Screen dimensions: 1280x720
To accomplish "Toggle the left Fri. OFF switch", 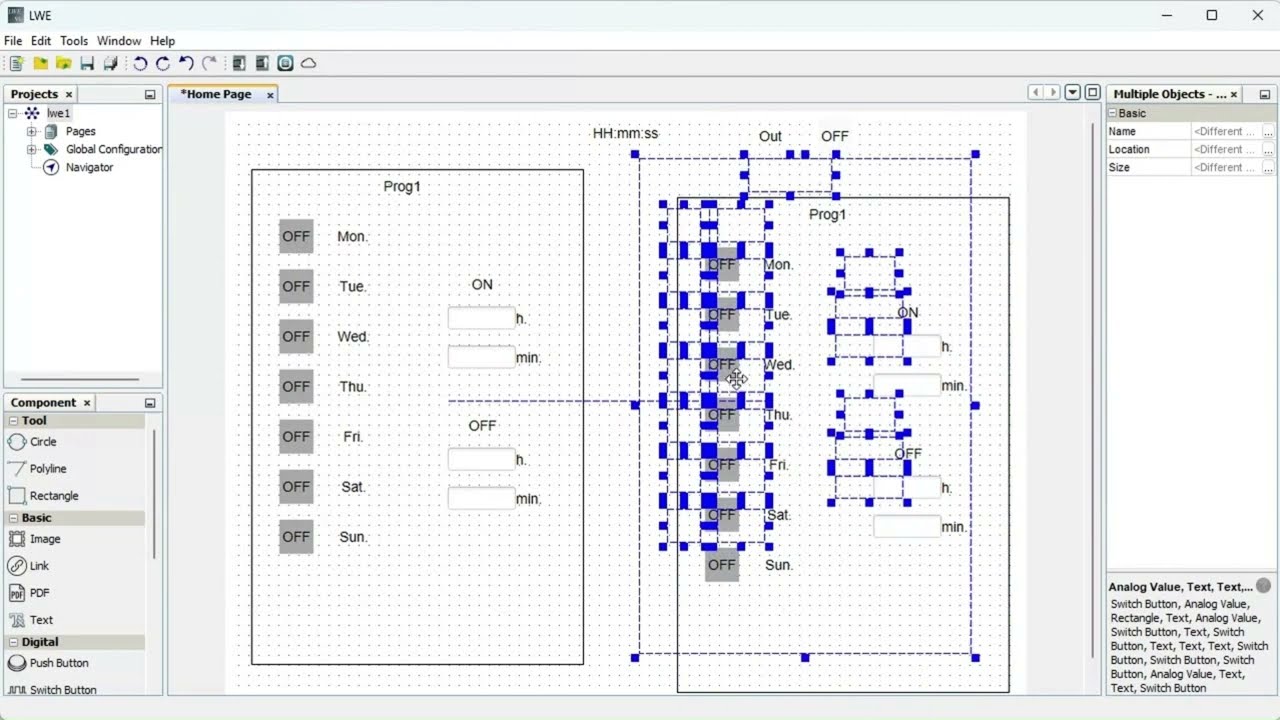I will pos(296,436).
